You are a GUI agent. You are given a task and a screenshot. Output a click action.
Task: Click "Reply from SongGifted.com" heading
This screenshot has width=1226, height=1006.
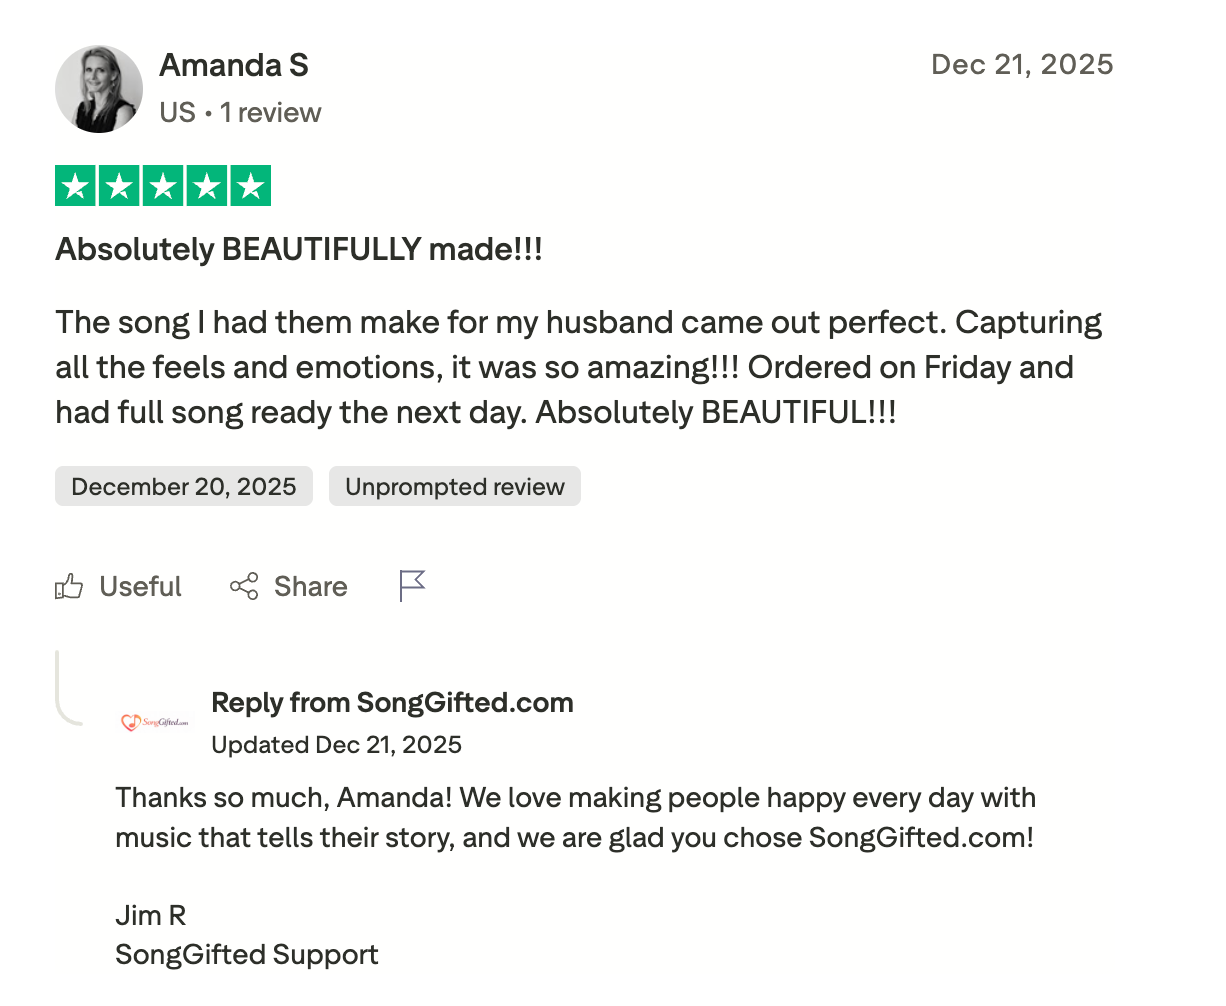click(x=392, y=703)
